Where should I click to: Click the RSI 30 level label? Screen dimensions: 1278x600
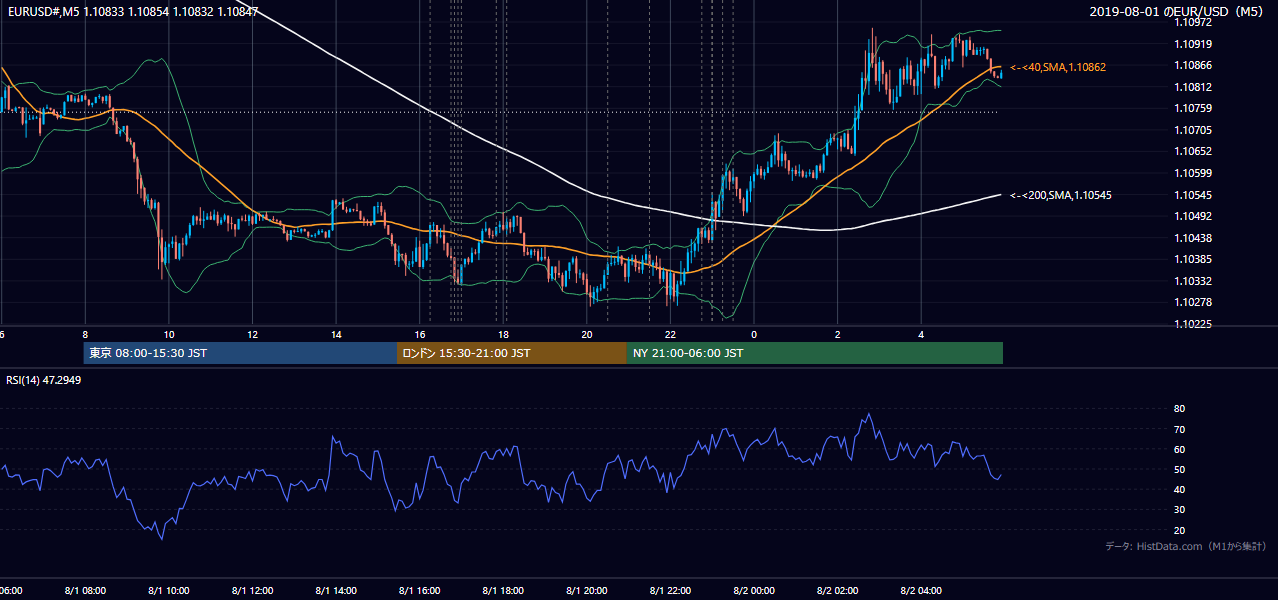coord(1179,510)
